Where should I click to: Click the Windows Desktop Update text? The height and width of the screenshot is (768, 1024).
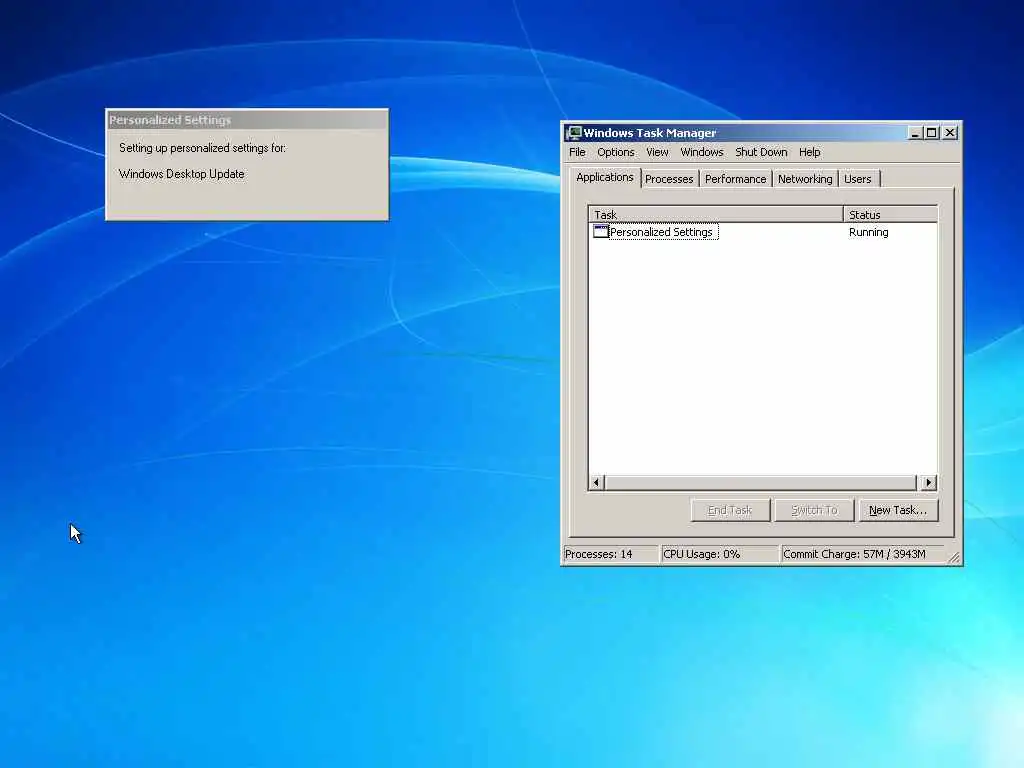tap(182, 174)
